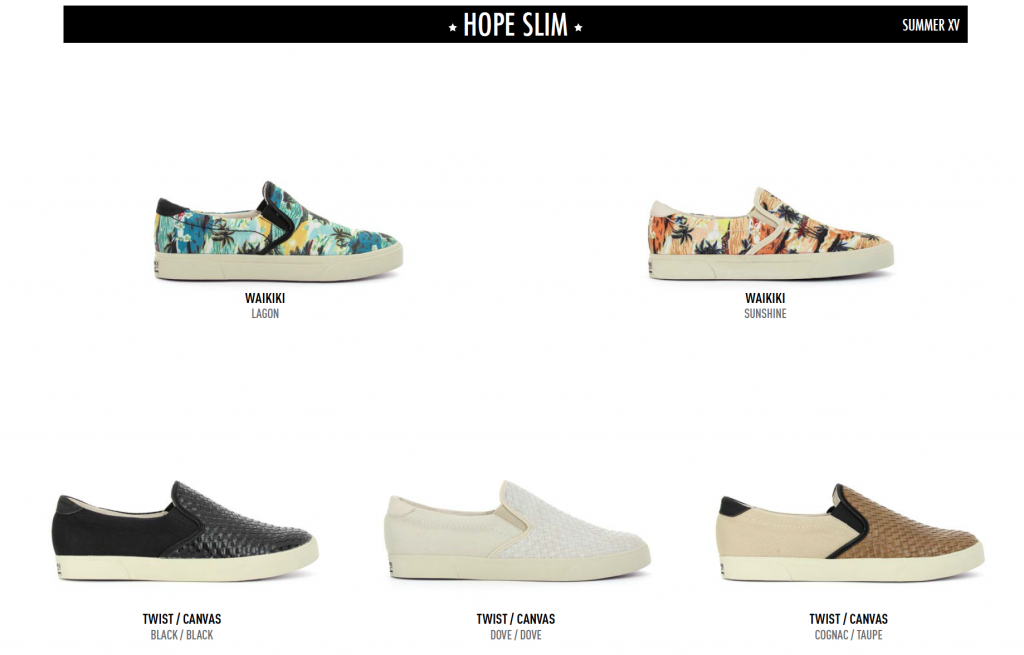Click the Waikiki Lagon shoe image
The image size is (1024, 655).
pyautogui.click(x=279, y=232)
